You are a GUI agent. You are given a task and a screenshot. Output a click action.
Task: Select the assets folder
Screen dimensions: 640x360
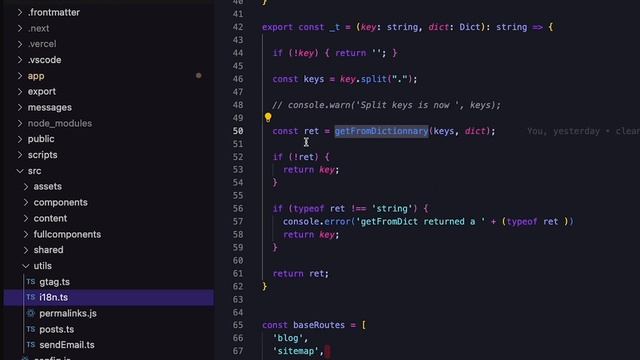point(47,187)
